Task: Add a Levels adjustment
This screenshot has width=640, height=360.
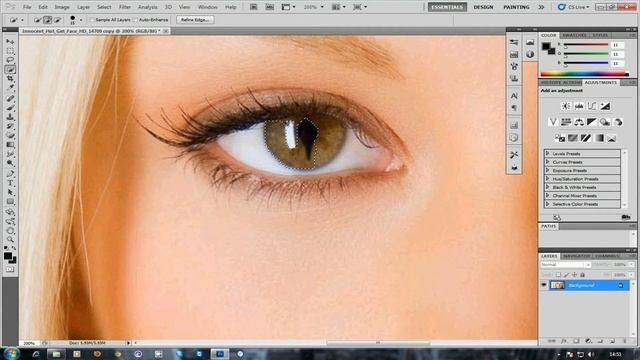Action: coord(579,106)
